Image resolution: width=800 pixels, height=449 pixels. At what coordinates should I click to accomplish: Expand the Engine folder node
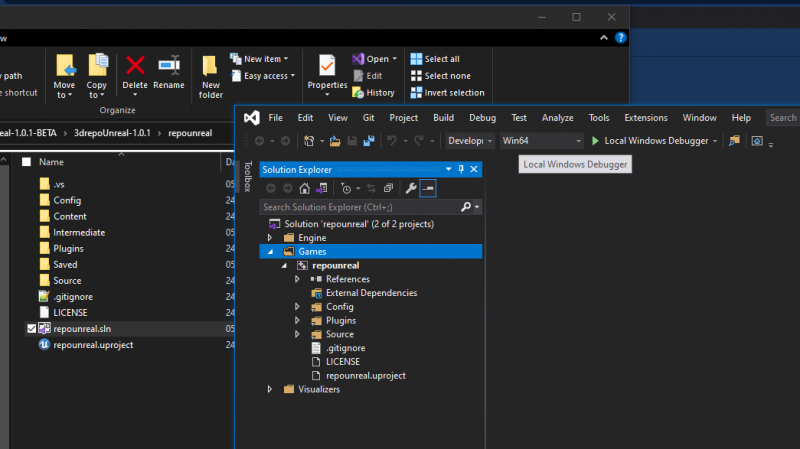(x=270, y=238)
